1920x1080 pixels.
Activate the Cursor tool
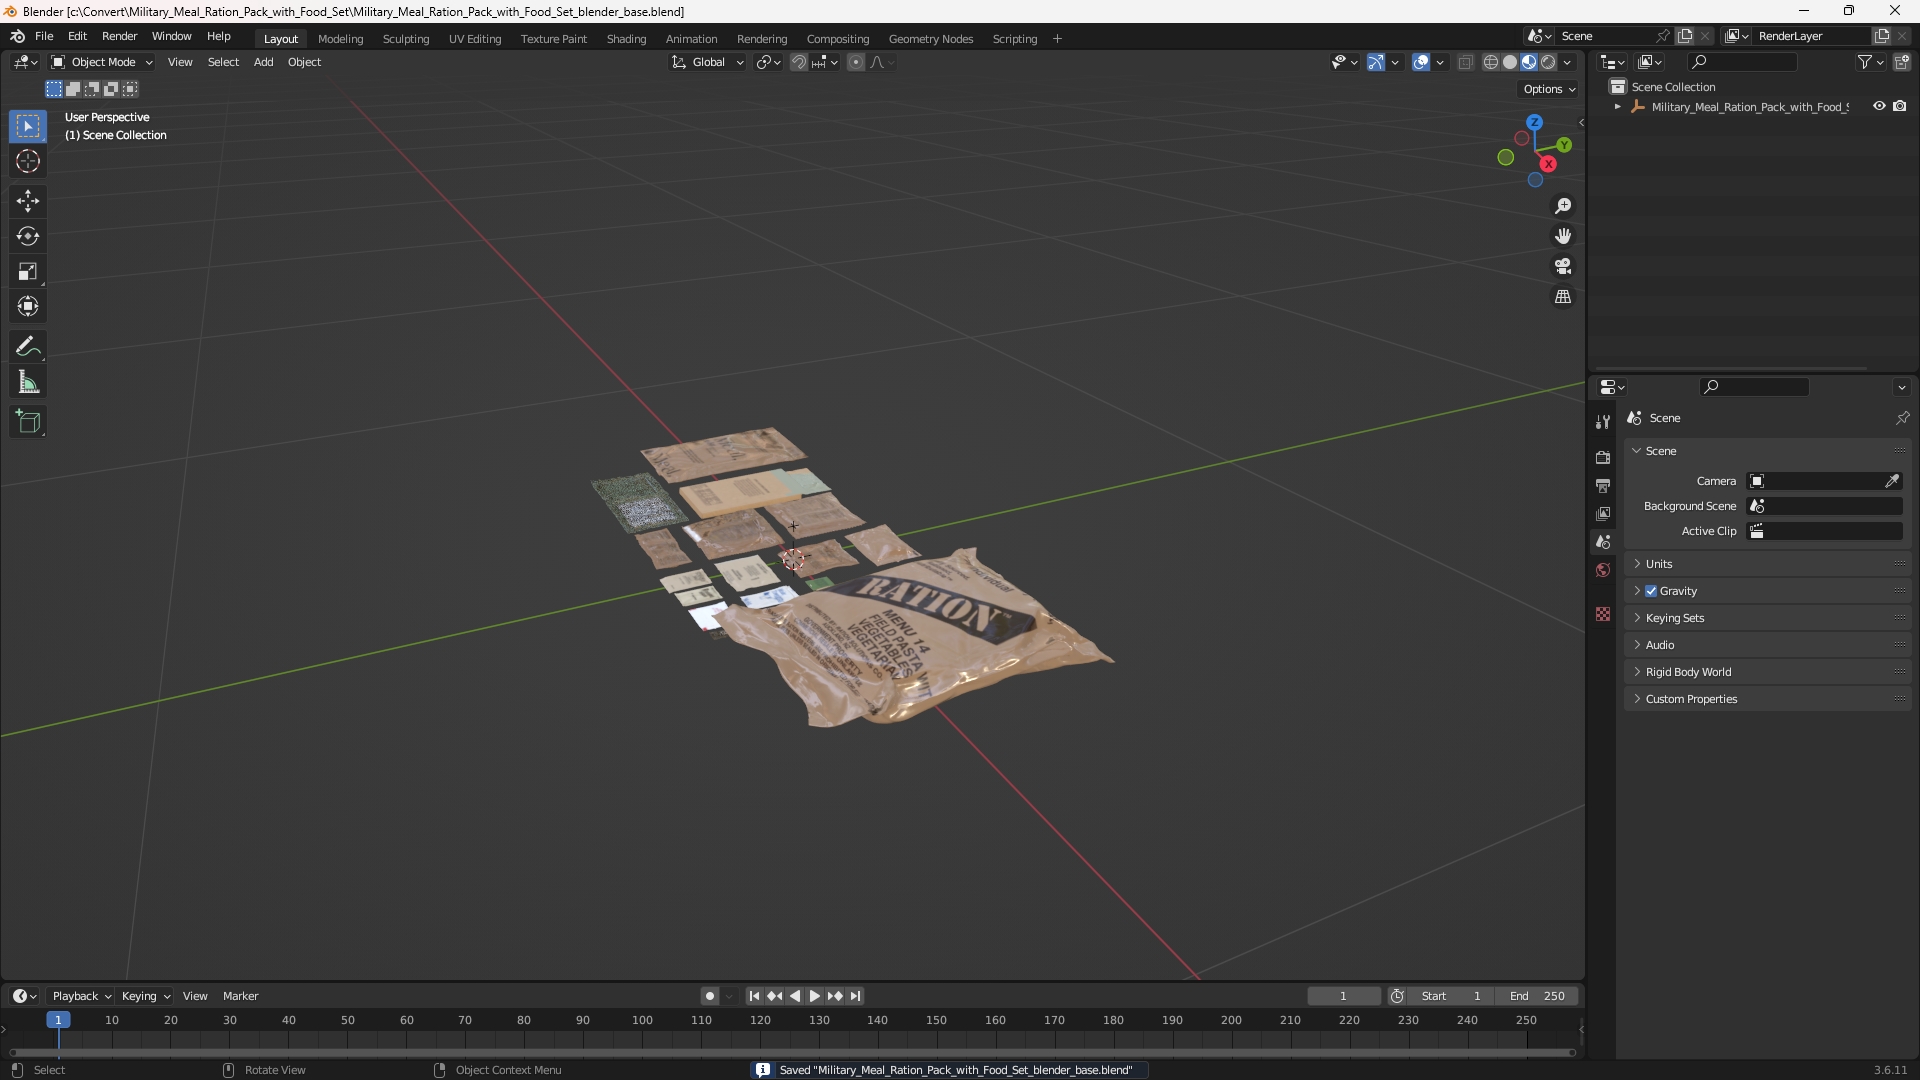pos(28,161)
